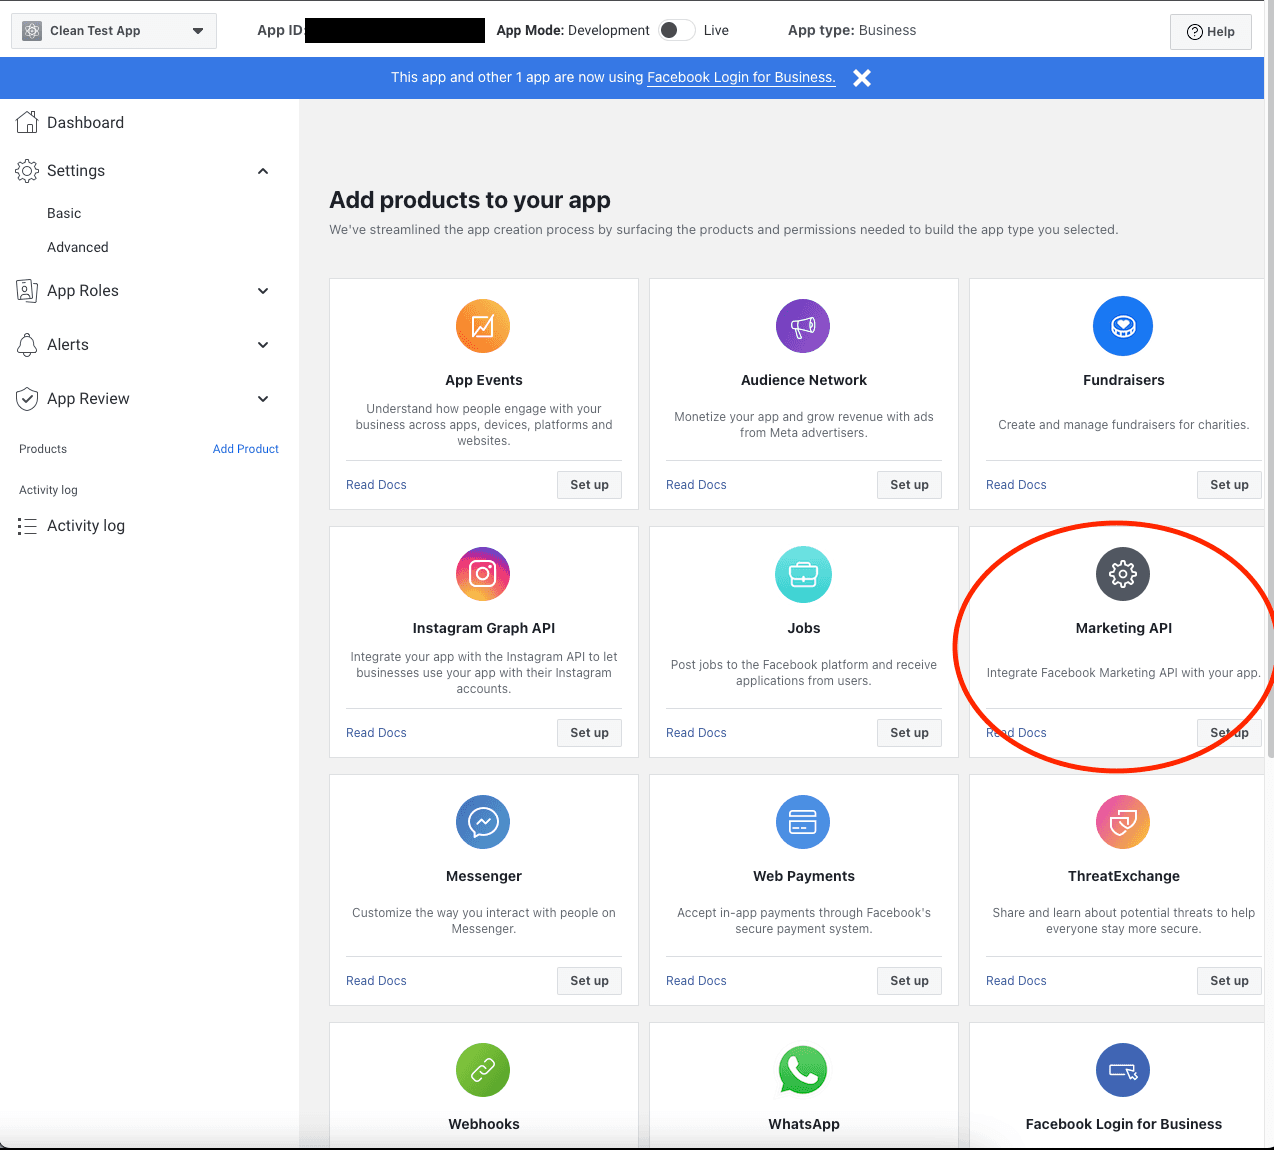Viewport: 1274px width, 1150px height.
Task: Click the Add Product link
Action: pyautogui.click(x=246, y=449)
